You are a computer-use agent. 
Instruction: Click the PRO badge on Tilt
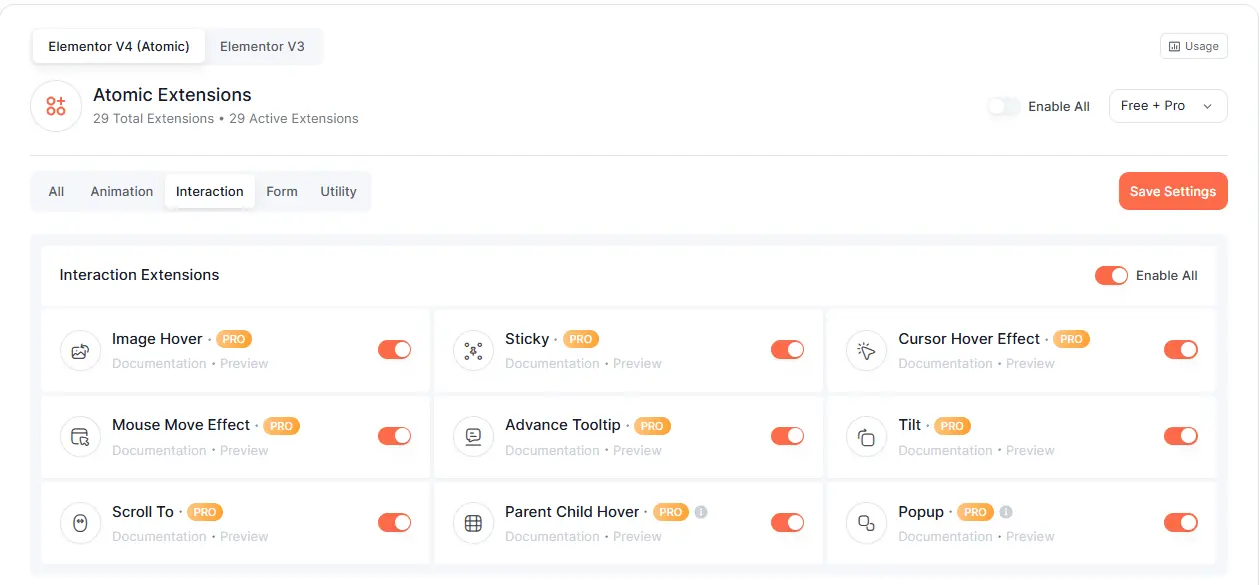[952, 426]
